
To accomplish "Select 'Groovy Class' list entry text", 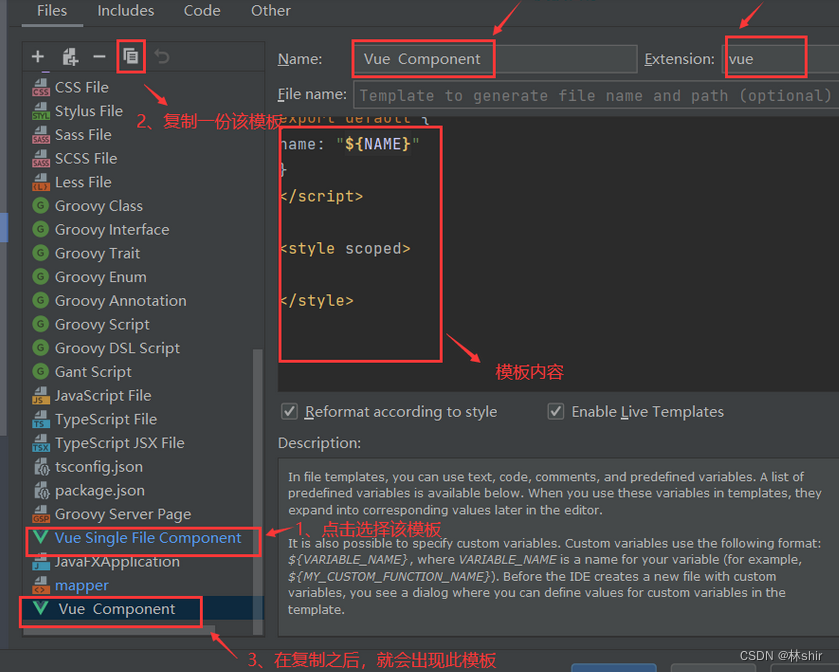I will tap(99, 206).
